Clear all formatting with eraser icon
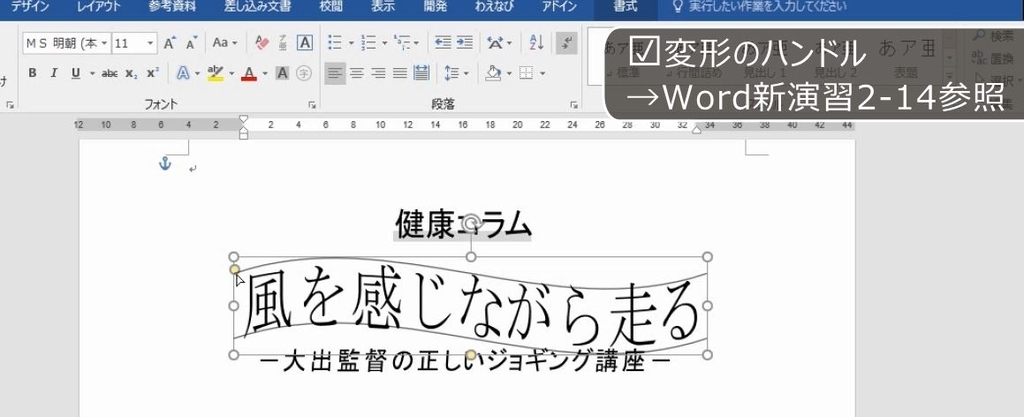The image size is (1024, 417). coord(263,43)
